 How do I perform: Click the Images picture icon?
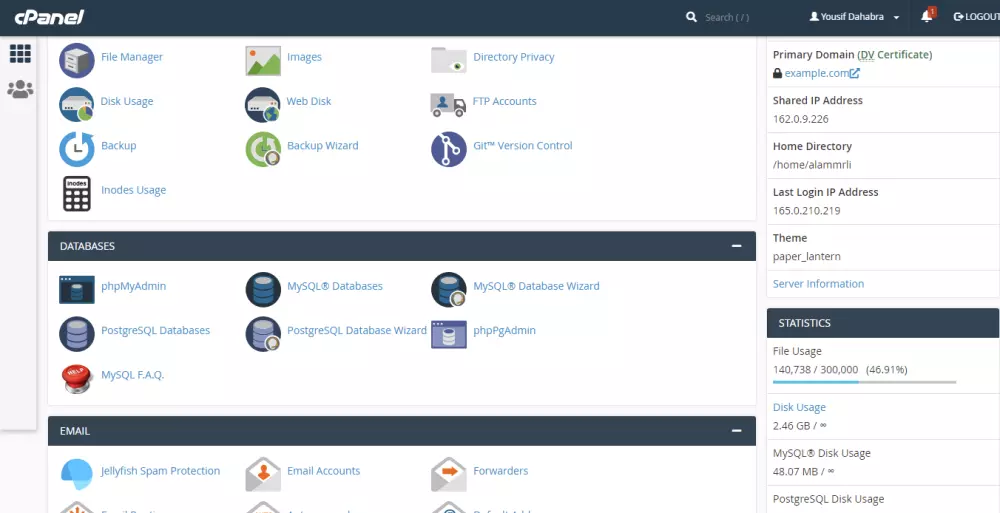coord(263,61)
